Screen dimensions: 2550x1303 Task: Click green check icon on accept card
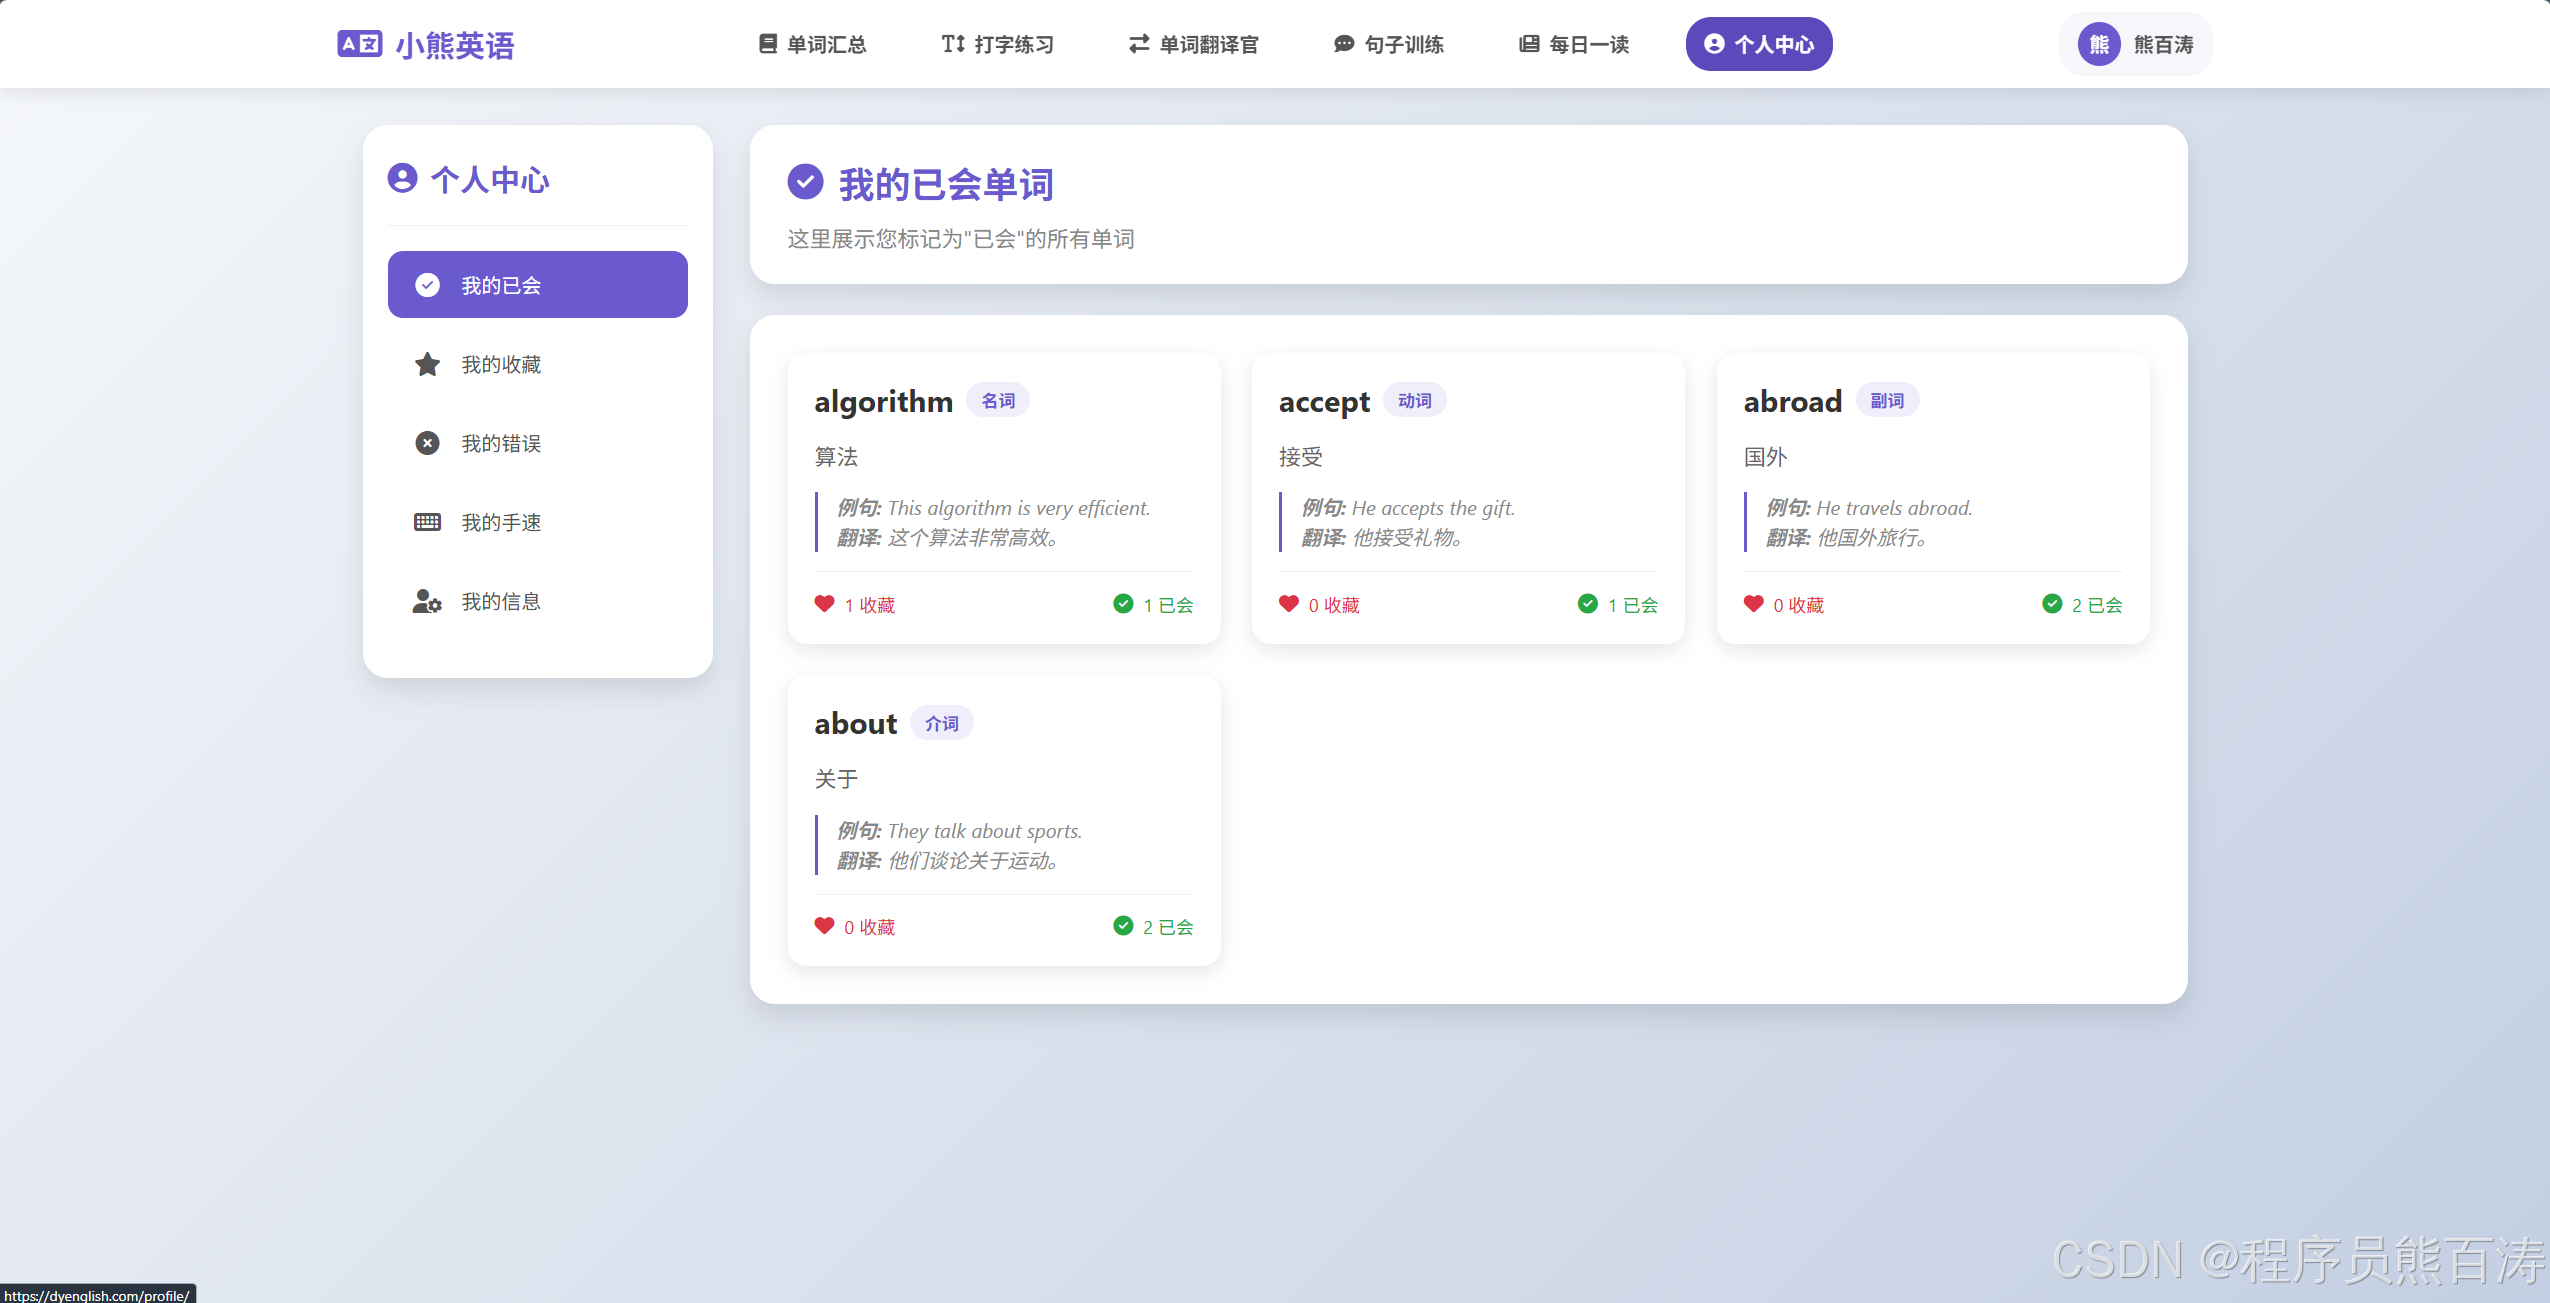[1588, 604]
